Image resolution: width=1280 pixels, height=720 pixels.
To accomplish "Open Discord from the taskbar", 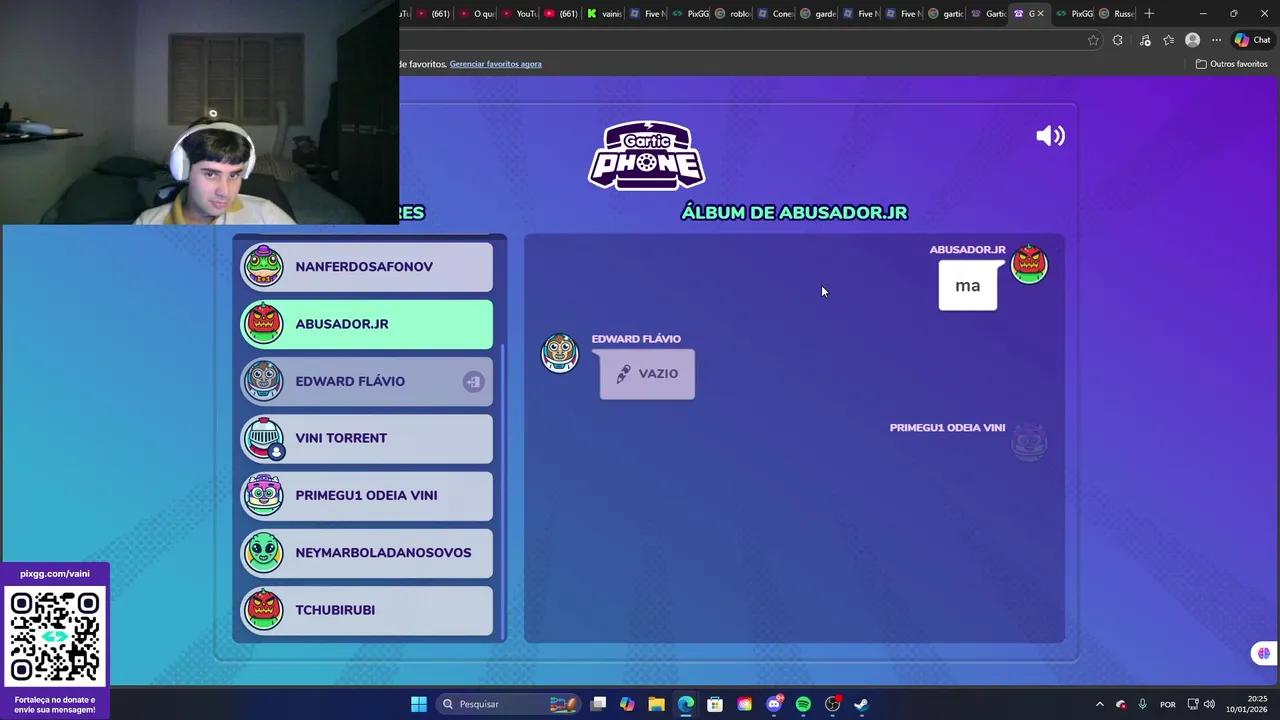I will click(774, 704).
